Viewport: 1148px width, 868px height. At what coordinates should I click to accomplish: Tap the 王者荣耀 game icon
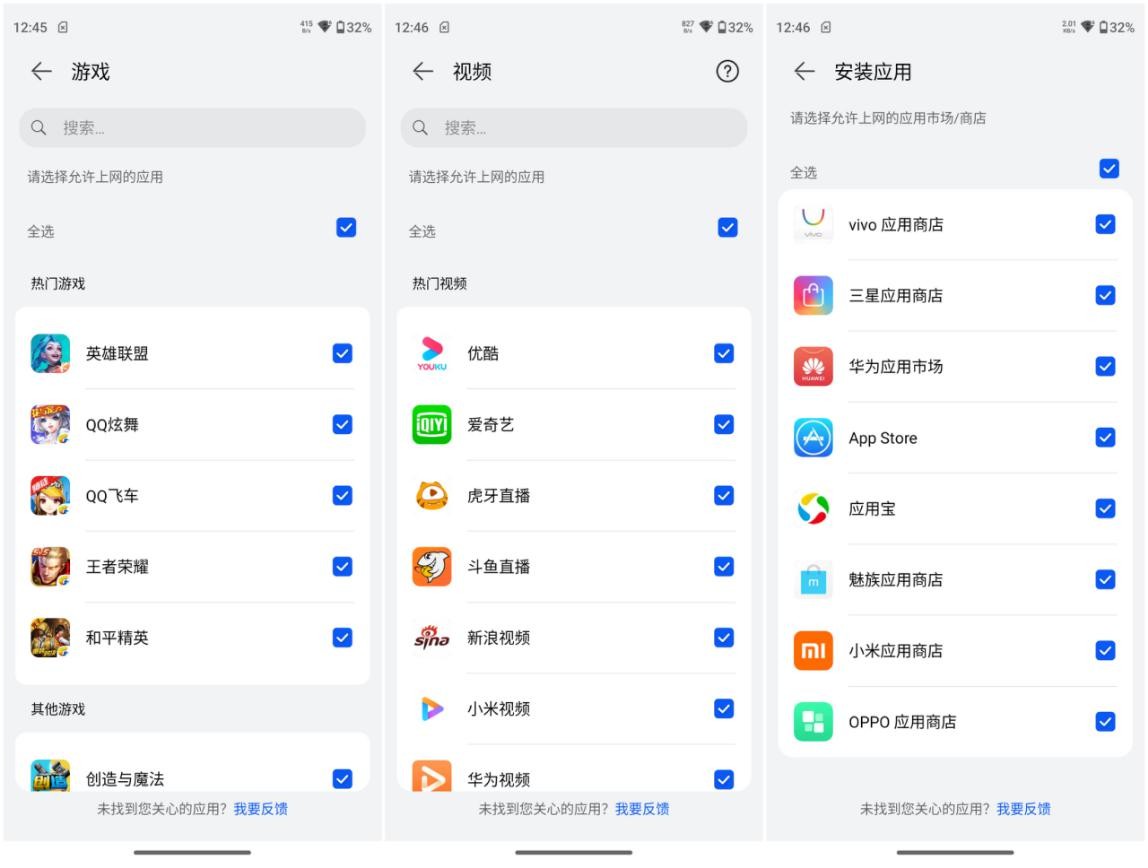[x=50, y=565]
